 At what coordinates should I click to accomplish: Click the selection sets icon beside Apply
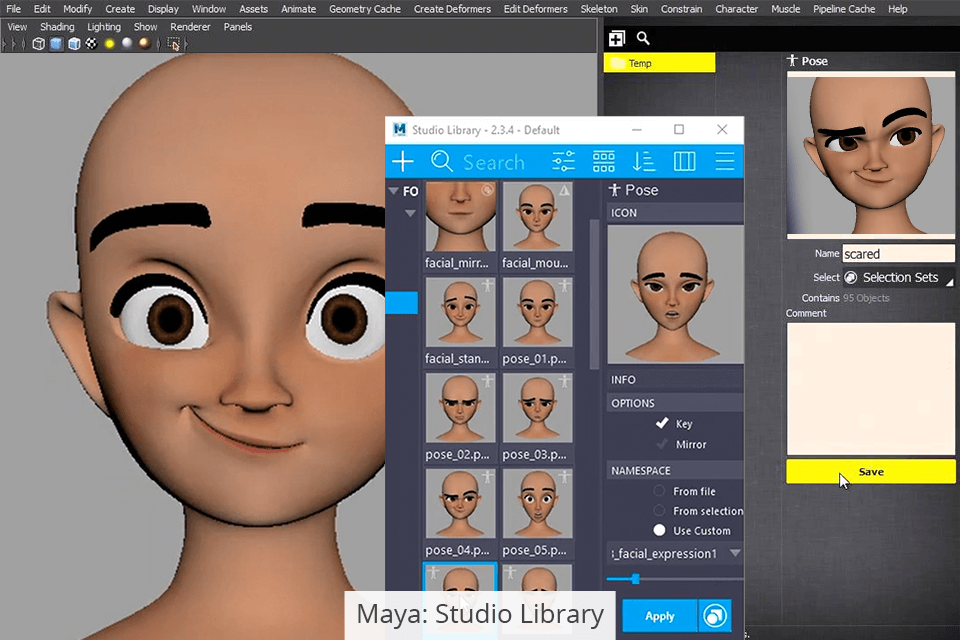(714, 616)
